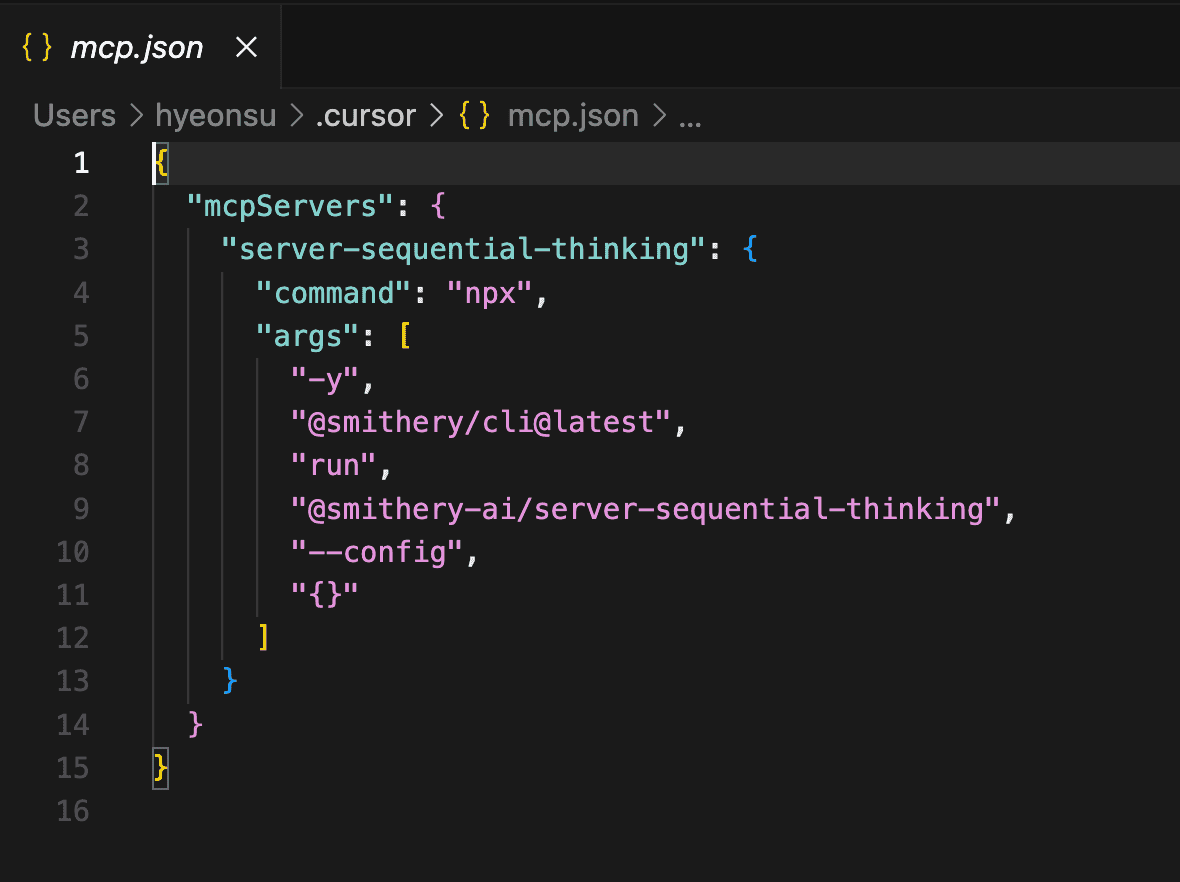Image resolution: width=1180 pixels, height=882 pixels.
Task: Click line number 1 in gutter
Action: pos(82,163)
